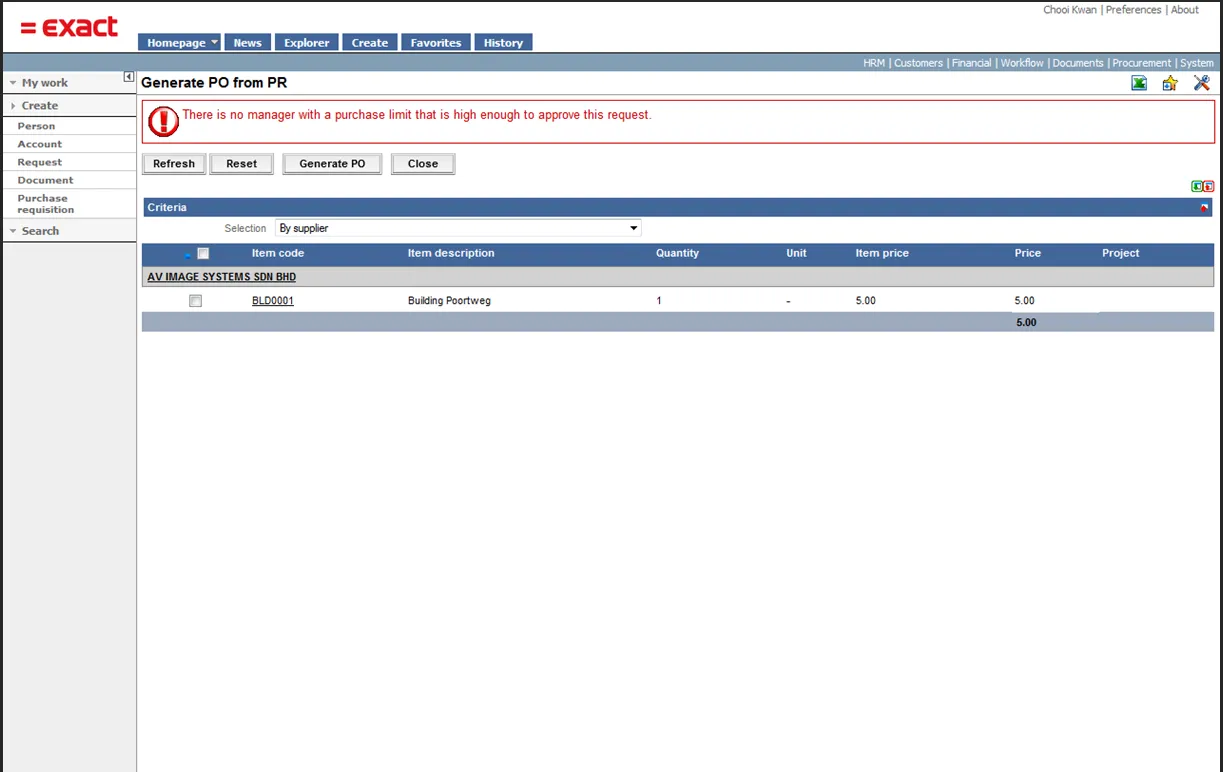Expand the Create sidebar section
The image size is (1223, 772).
pos(13,106)
